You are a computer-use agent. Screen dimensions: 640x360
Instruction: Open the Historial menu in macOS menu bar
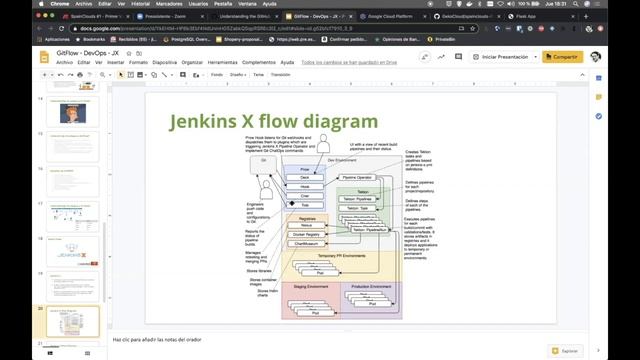(140, 4)
